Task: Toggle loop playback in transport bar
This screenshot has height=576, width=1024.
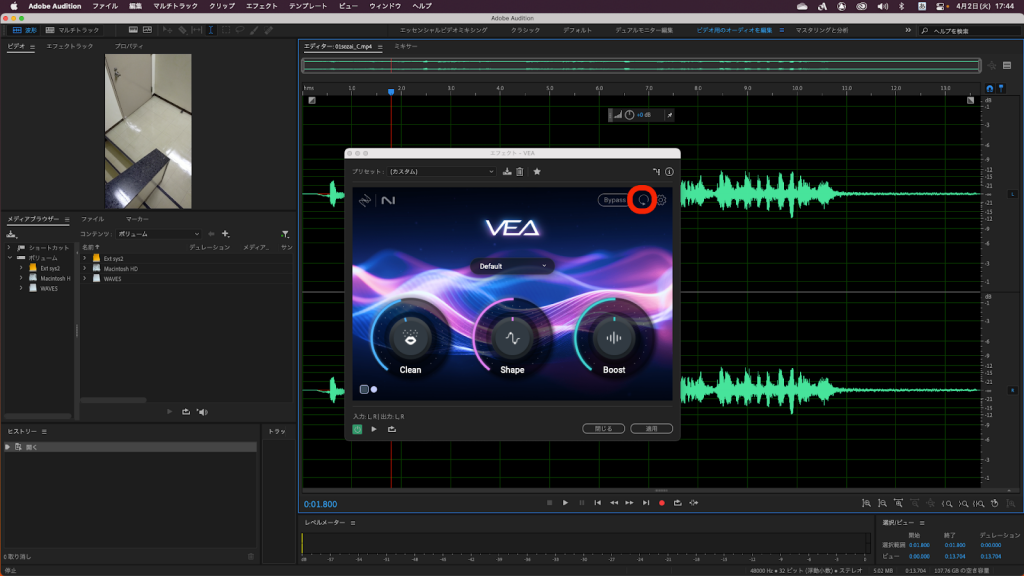Action: [x=678, y=503]
